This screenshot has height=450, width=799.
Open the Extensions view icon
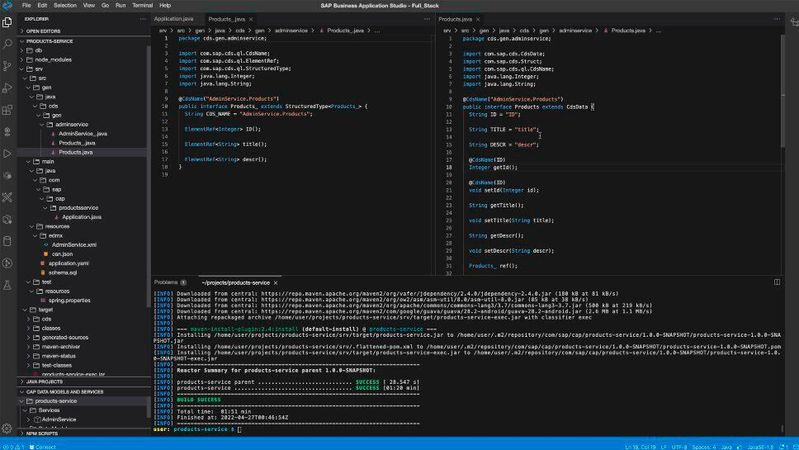coord(7,110)
